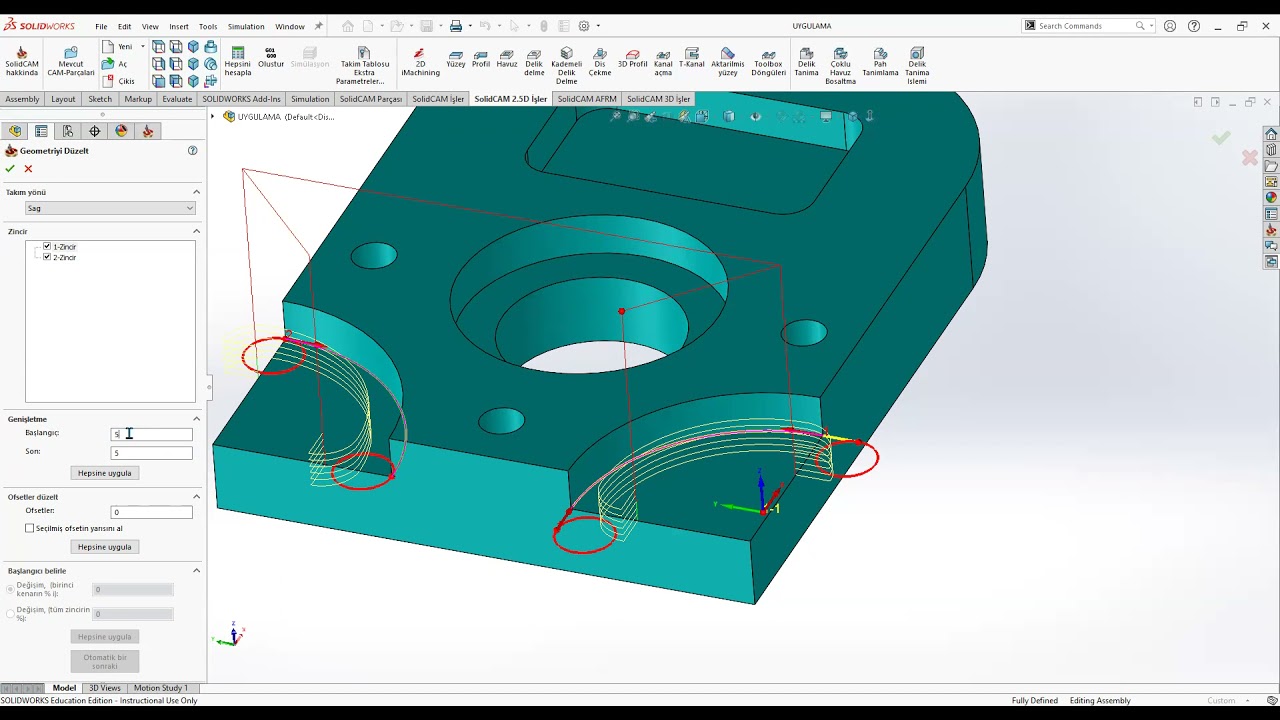Collapse the Genisletme section
This screenshot has width=1280, height=720.
pos(196,419)
